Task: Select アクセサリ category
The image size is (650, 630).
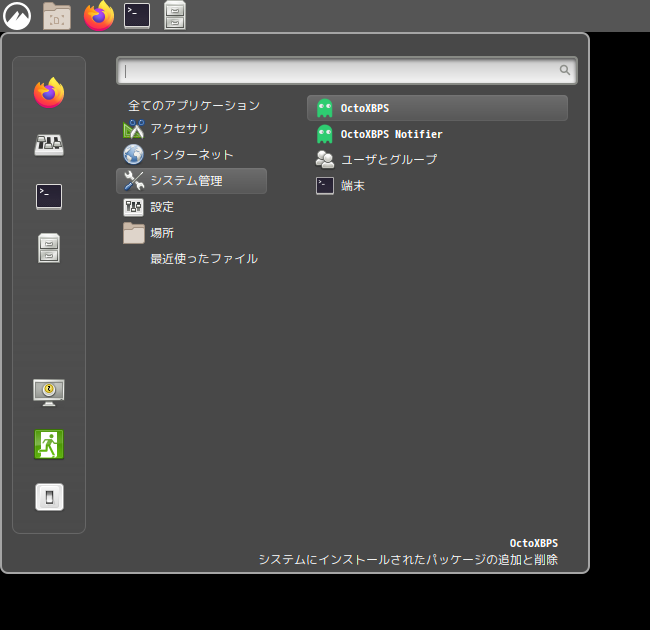Action: tap(192, 129)
